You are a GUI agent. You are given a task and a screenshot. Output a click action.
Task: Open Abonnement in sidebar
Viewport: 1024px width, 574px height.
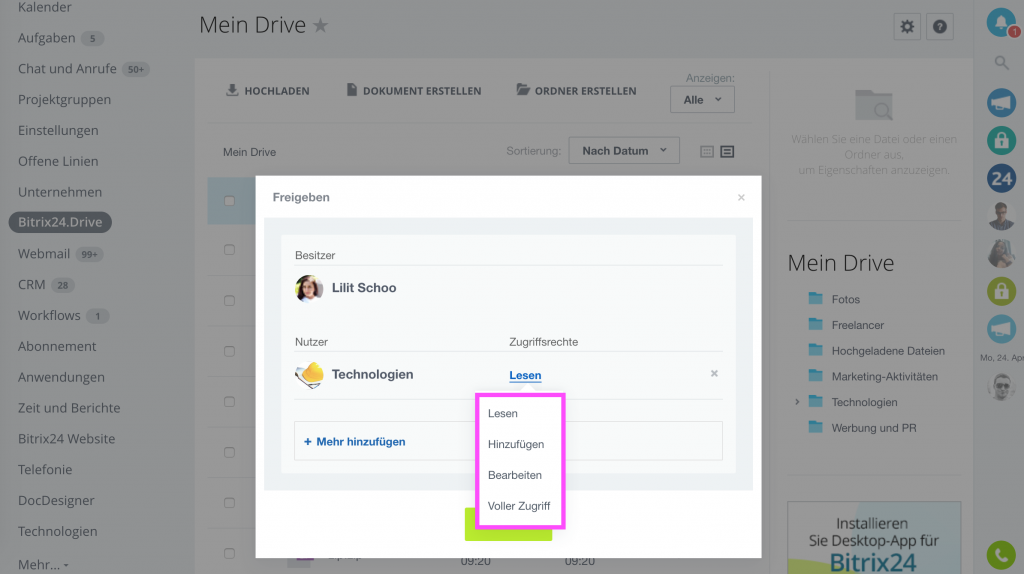pos(57,346)
